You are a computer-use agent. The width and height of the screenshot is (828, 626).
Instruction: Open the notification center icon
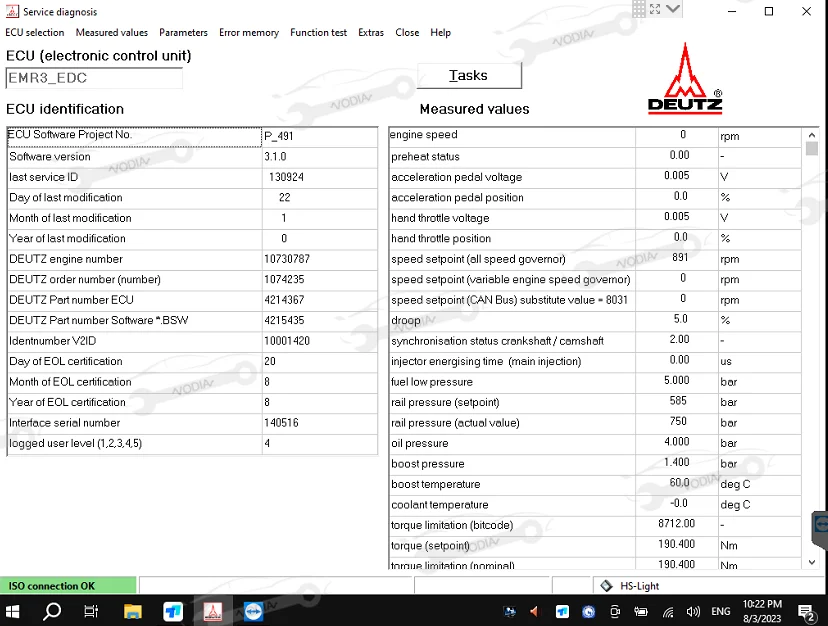806,611
